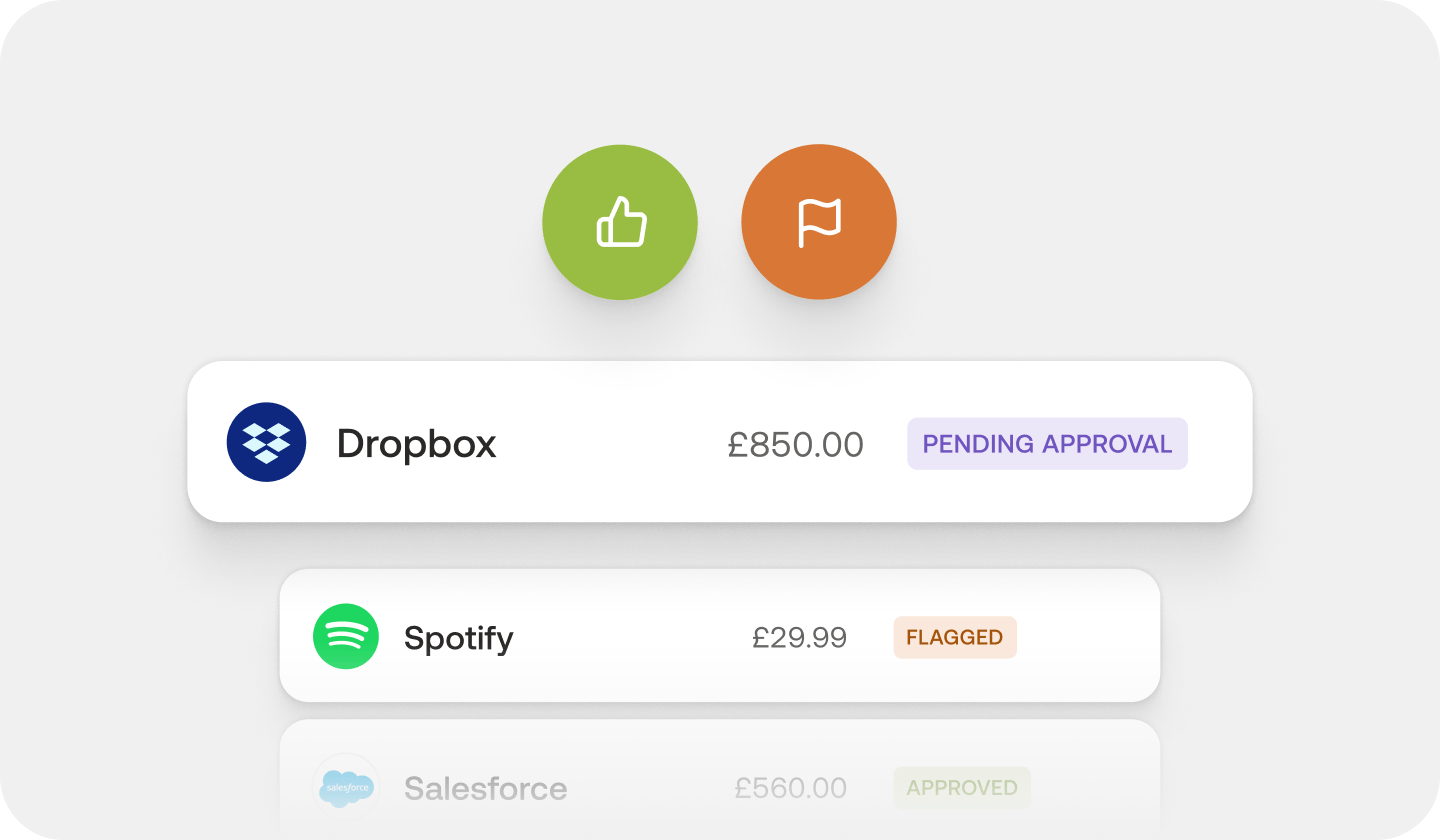Click the green thumbs-up approve button
Viewport: 1440px width, 840px height.
[620, 222]
